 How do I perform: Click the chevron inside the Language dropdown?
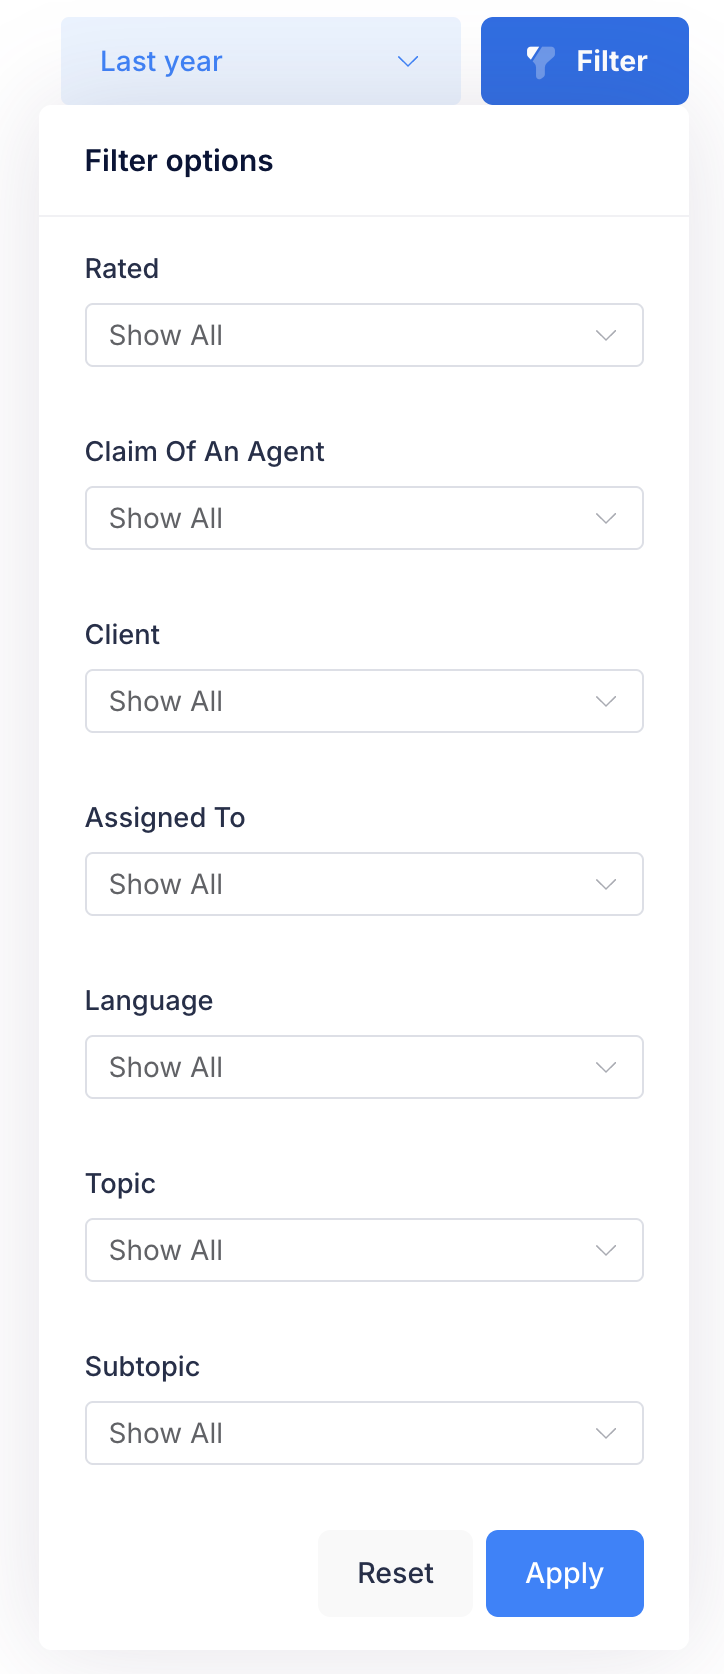(x=606, y=1067)
